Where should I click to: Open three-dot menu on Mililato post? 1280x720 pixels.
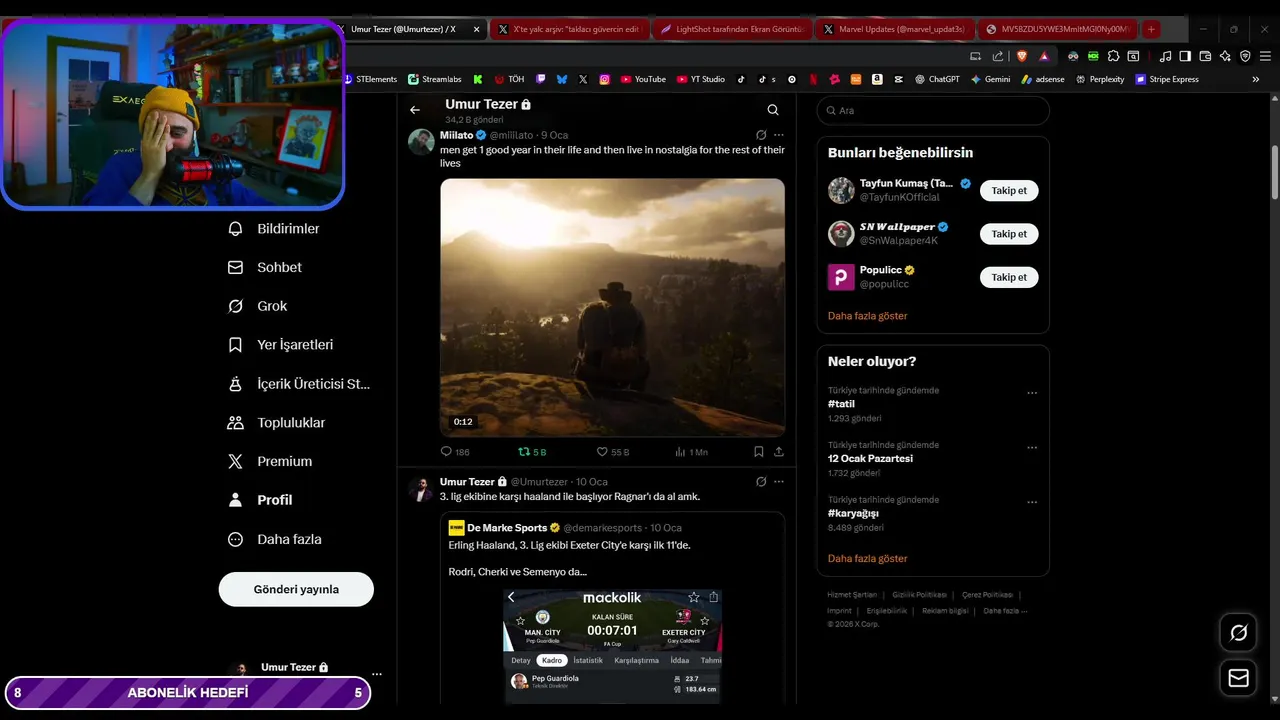pyautogui.click(x=779, y=135)
